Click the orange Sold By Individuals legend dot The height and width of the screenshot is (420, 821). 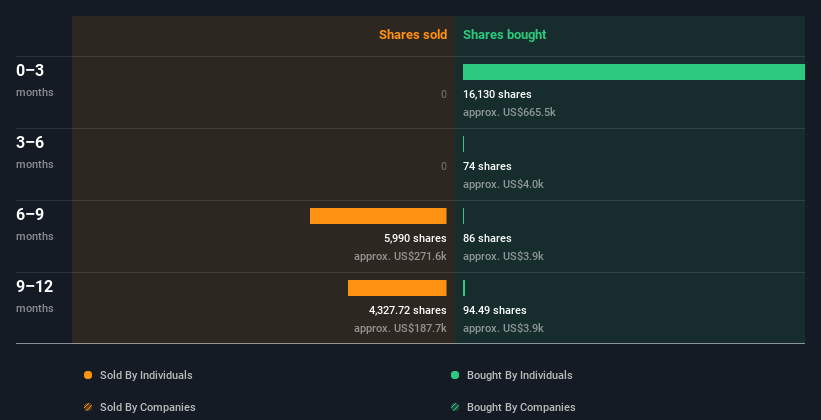88,375
